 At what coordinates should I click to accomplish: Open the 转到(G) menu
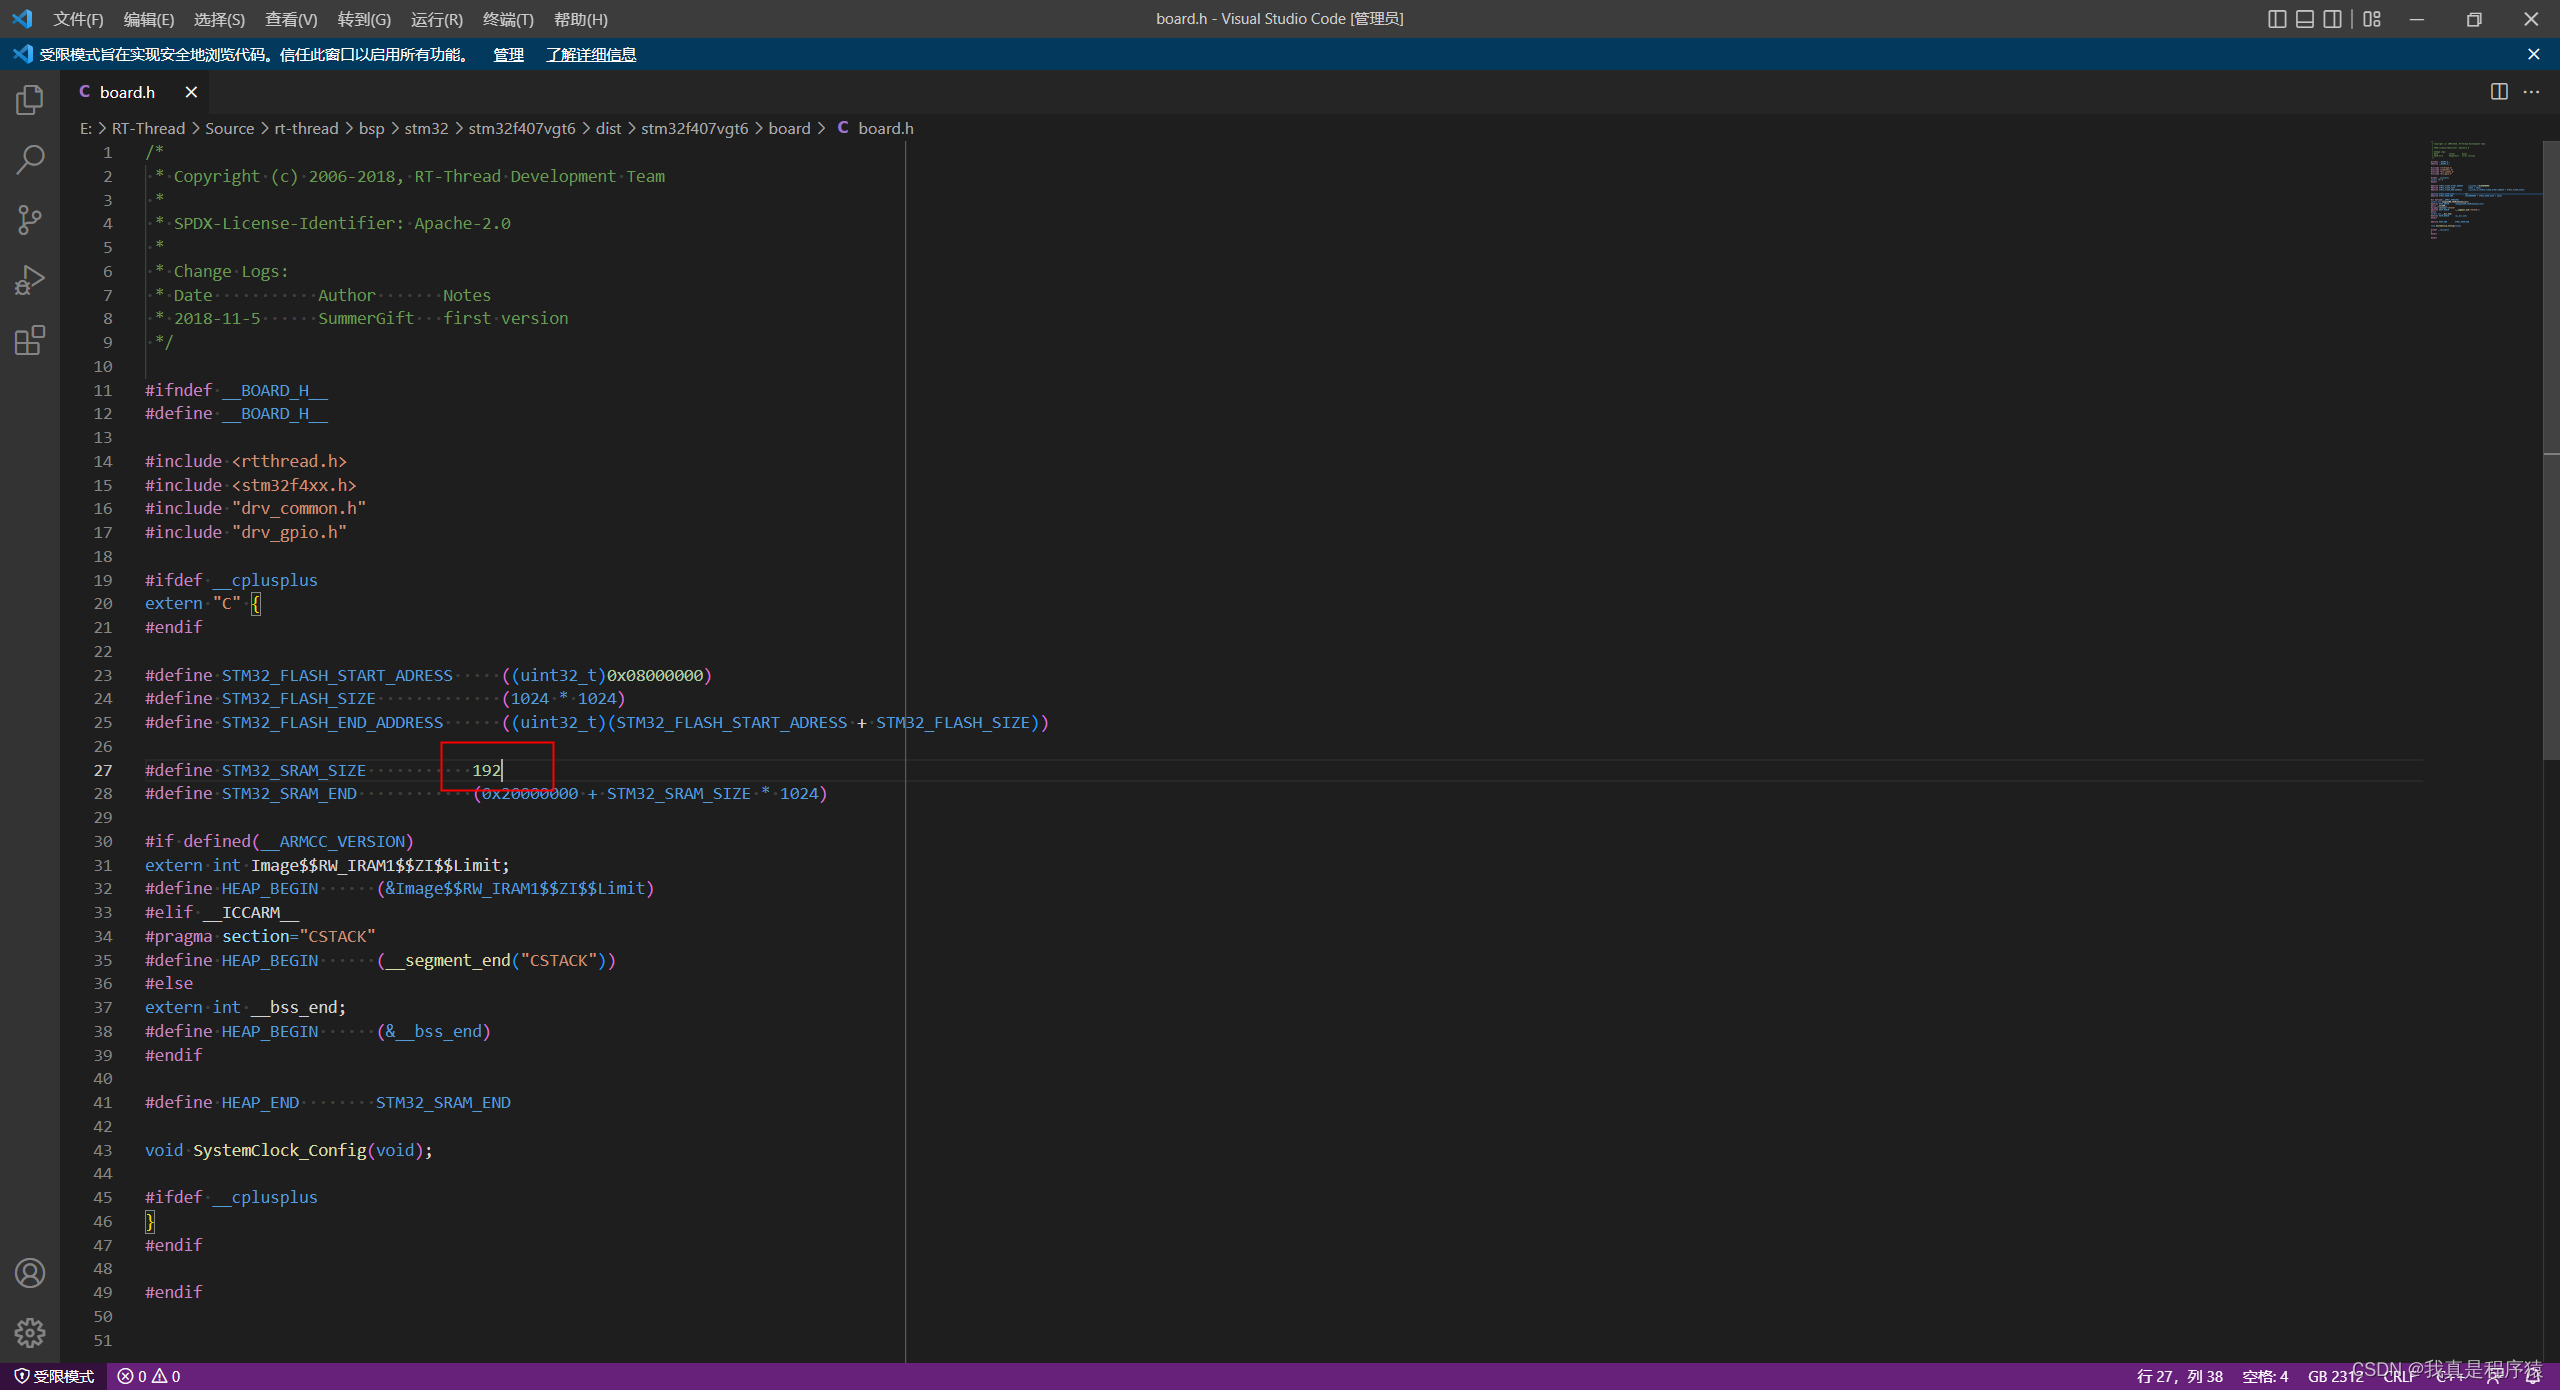(x=364, y=19)
